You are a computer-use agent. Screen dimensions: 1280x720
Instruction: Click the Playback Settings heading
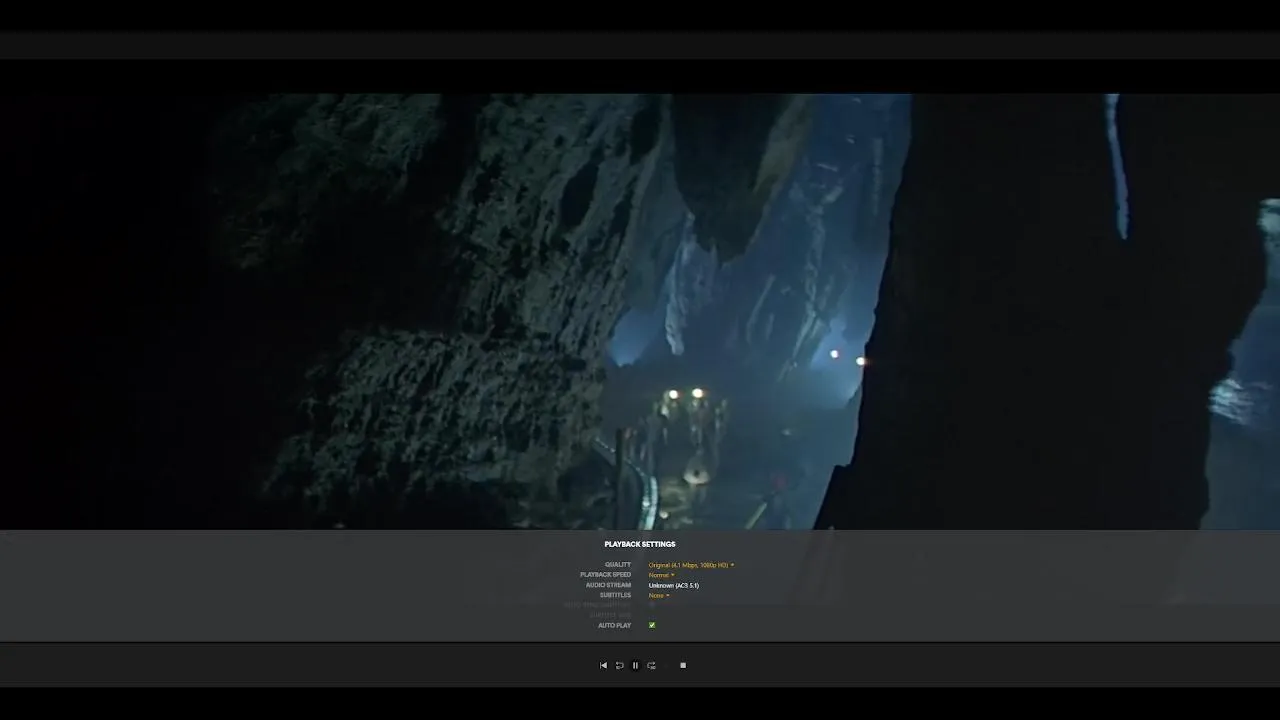pyautogui.click(x=640, y=544)
